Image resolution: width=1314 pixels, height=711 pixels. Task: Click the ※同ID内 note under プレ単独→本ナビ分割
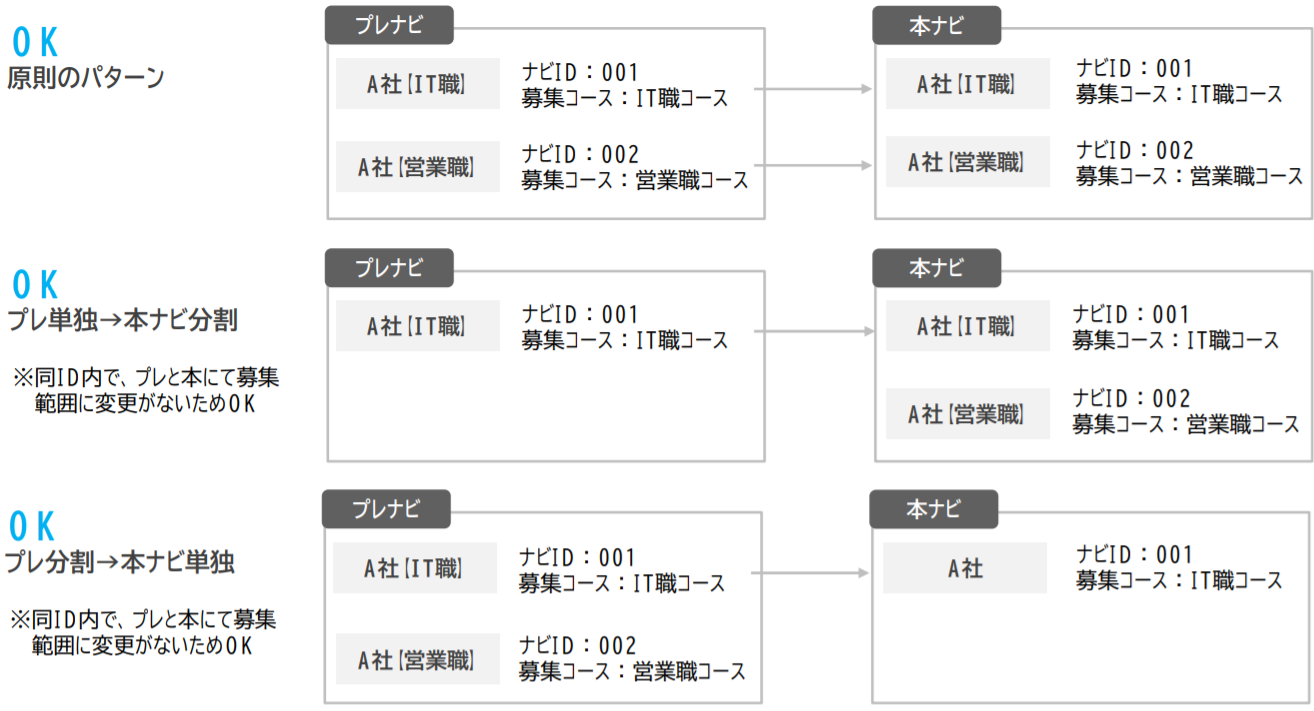(x=146, y=391)
